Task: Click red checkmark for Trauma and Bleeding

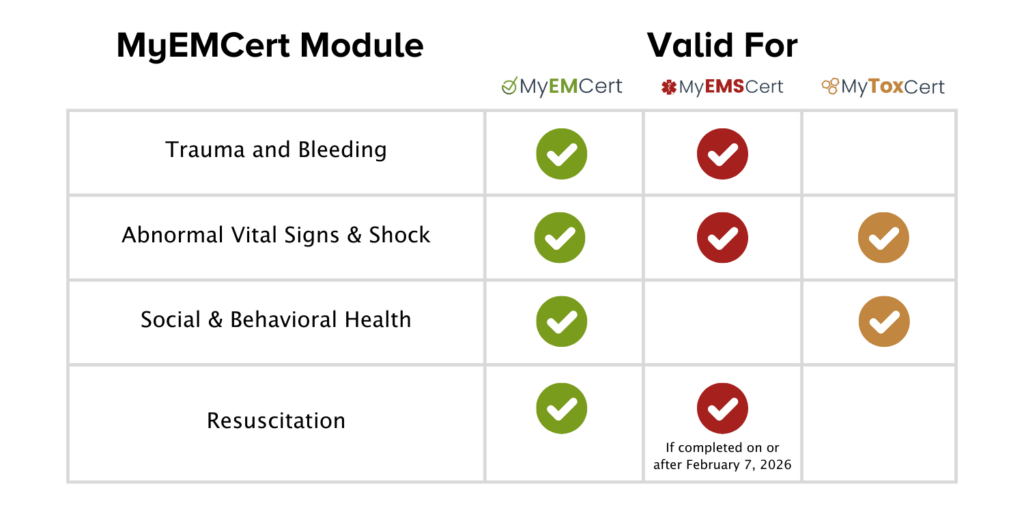Action: point(722,154)
